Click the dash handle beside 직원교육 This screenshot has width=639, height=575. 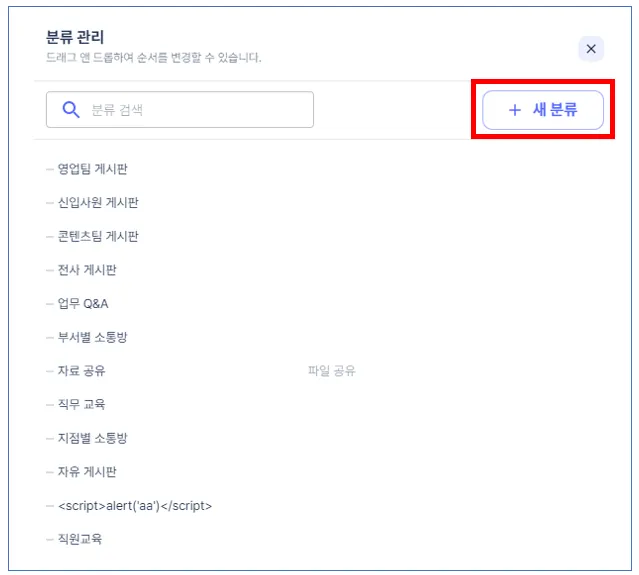50,540
